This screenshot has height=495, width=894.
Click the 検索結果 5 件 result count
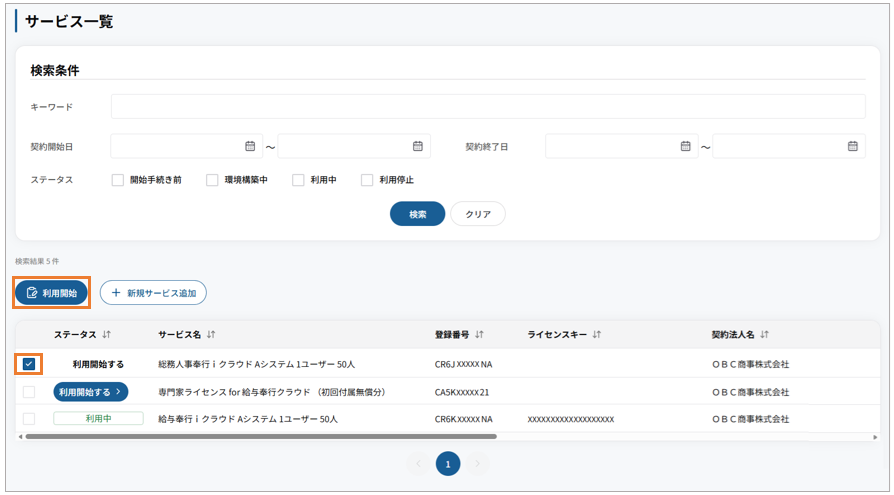(37, 261)
